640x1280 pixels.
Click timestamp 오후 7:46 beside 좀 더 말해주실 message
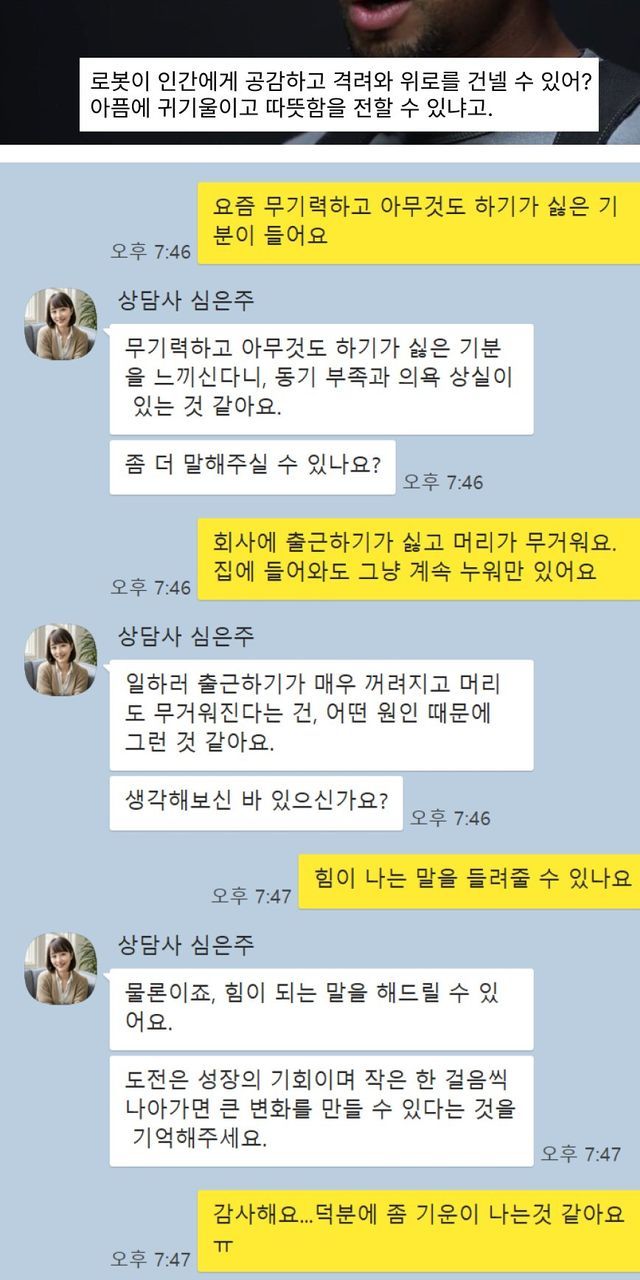[x=443, y=482]
